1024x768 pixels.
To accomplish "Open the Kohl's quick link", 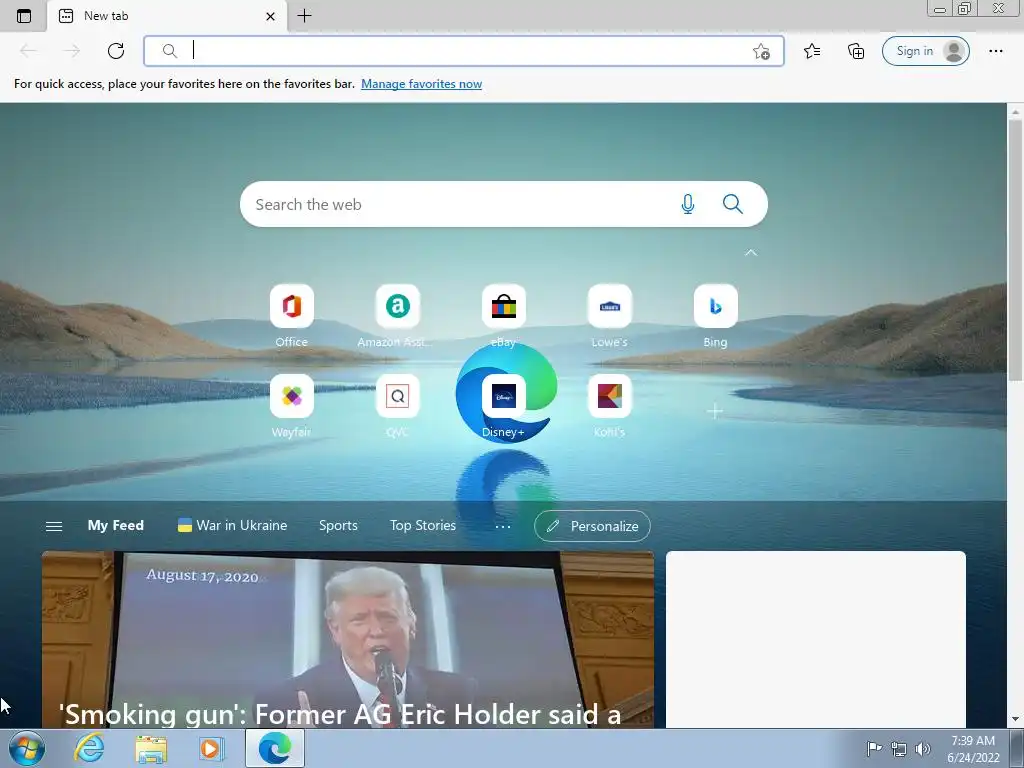I will coord(609,396).
